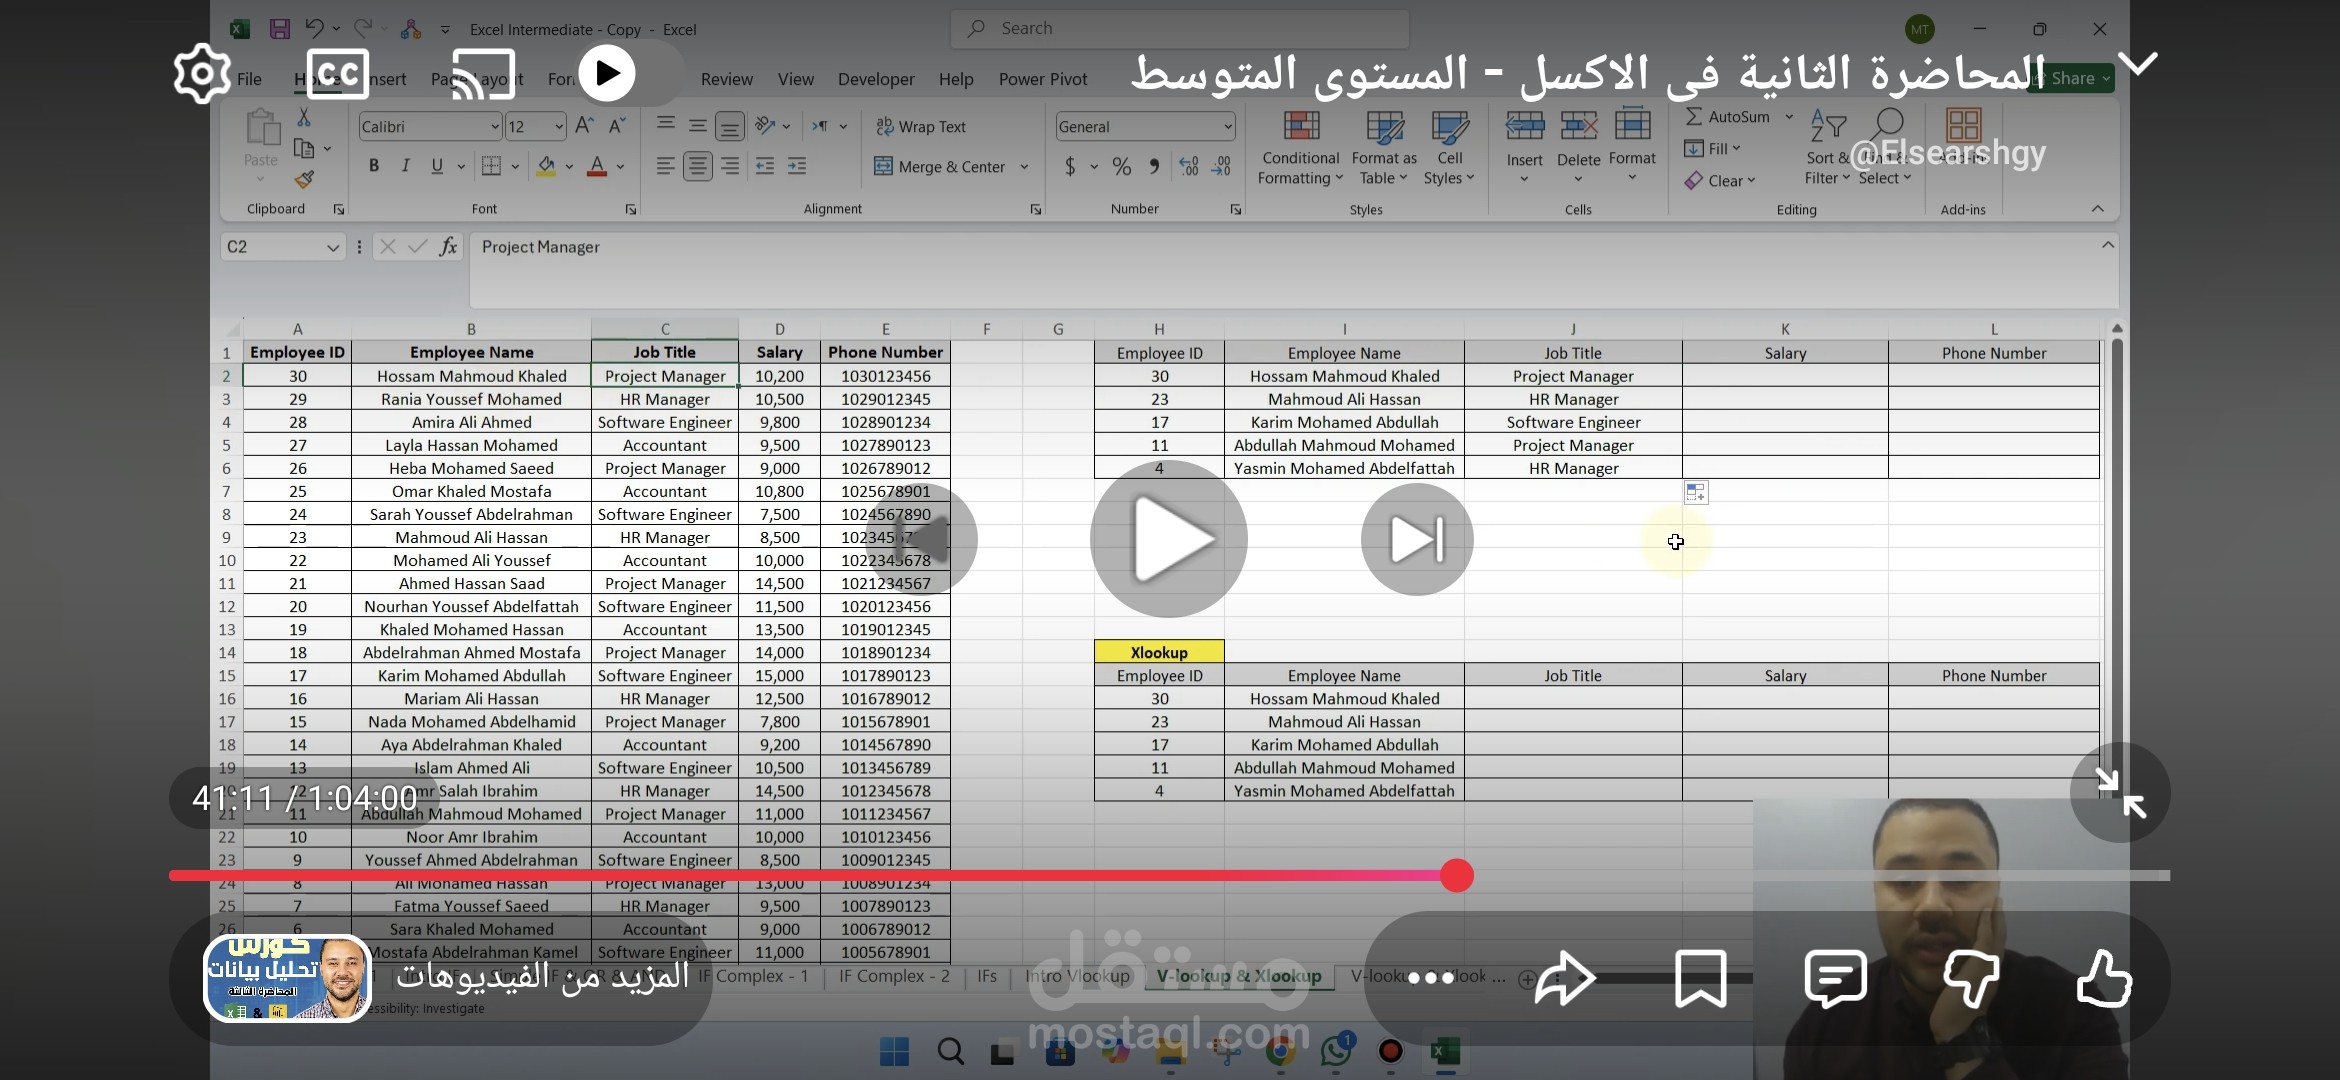Share the video arrow icon

[1565, 977]
